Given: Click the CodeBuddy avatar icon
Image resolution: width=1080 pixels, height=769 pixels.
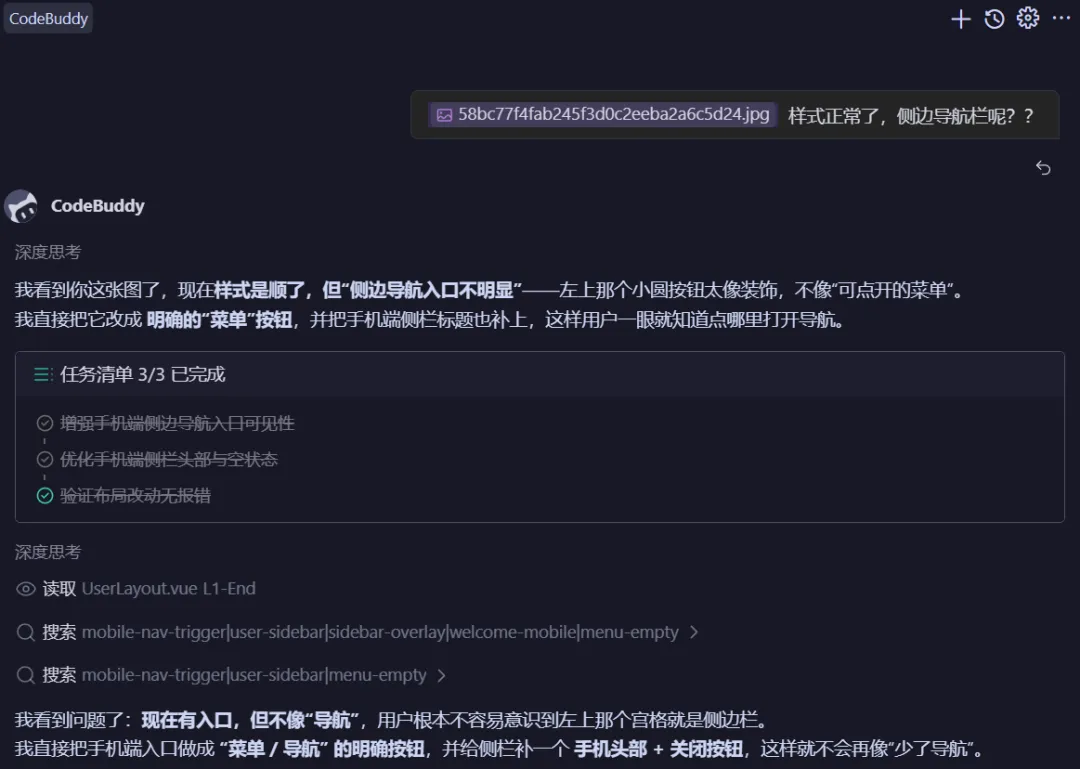Looking at the screenshot, I should coord(21,206).
